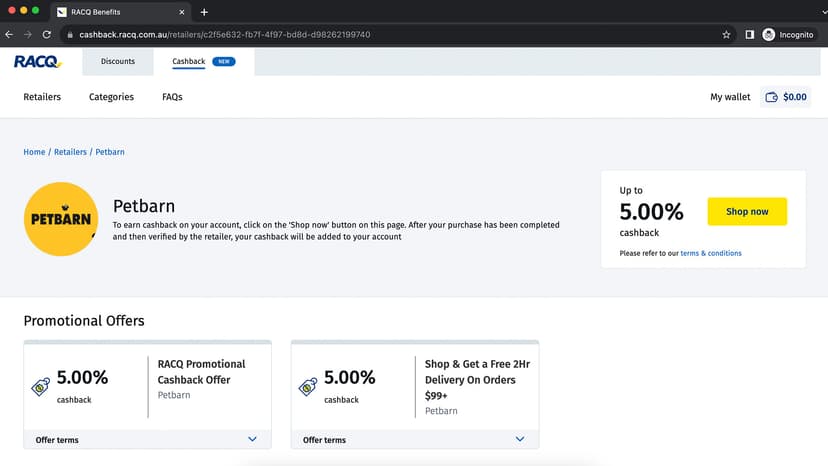Click the tag icon on Free 2Hr Delivery offer

pos(308,387)
